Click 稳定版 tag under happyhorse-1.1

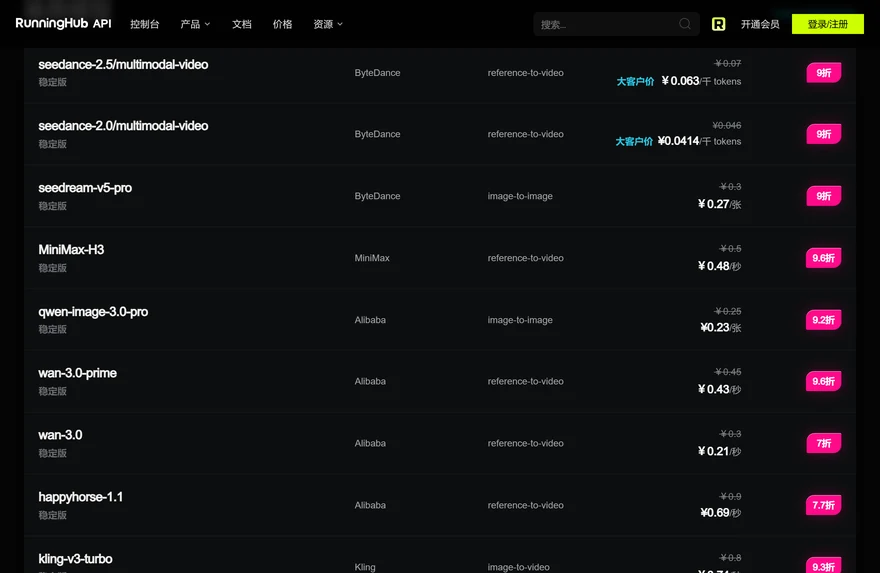[x=52, y=515]
